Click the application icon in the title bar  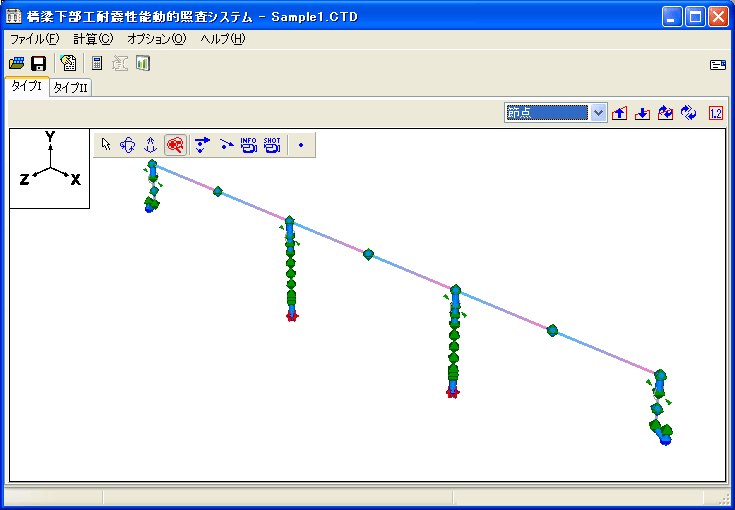coord(15,17)
